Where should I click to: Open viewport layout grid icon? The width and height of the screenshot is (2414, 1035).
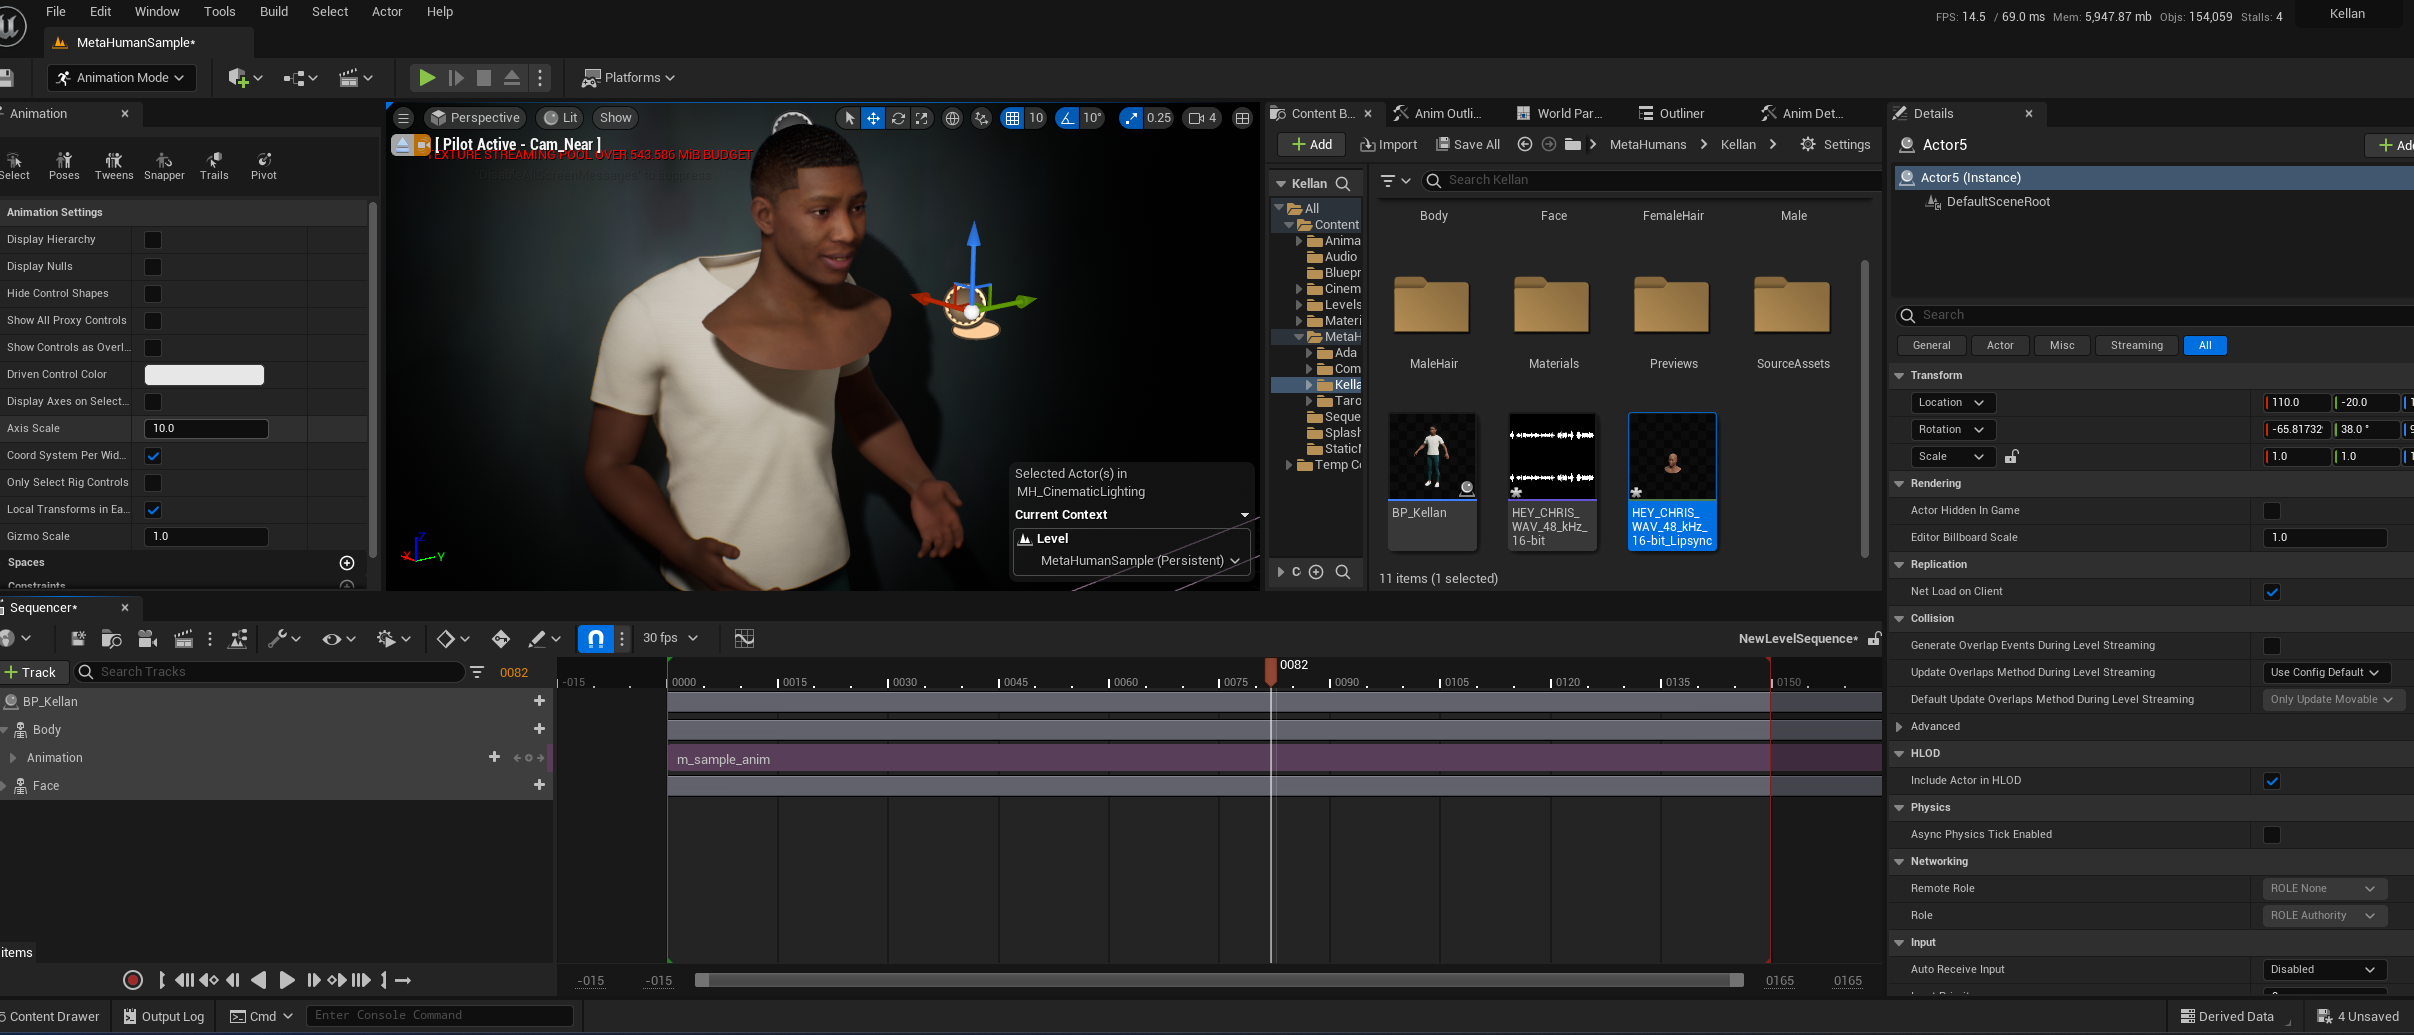click(1242, 118)
